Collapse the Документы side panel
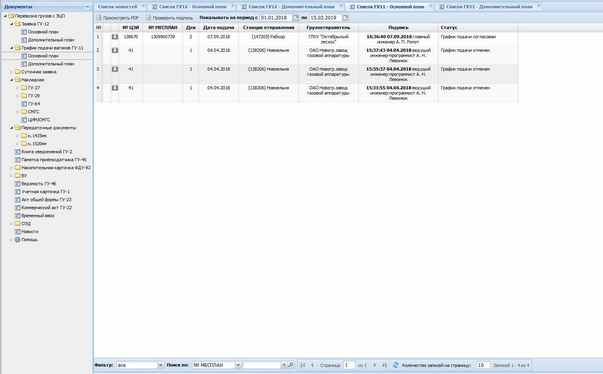This screenshot has height=374, width=603. (87, 7)
